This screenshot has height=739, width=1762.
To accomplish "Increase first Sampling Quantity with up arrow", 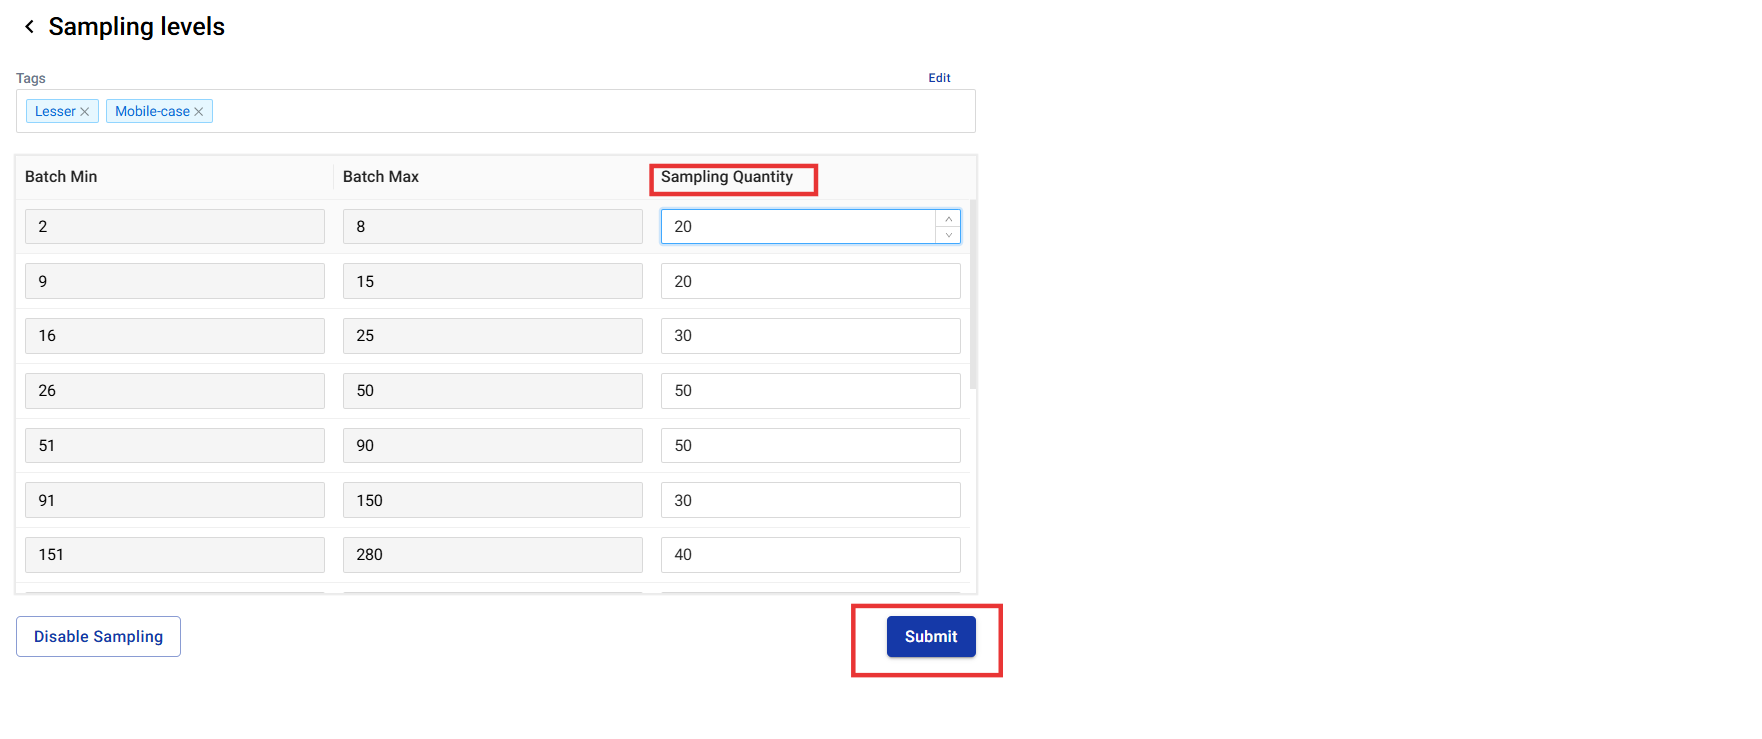I will pos(948,219).
